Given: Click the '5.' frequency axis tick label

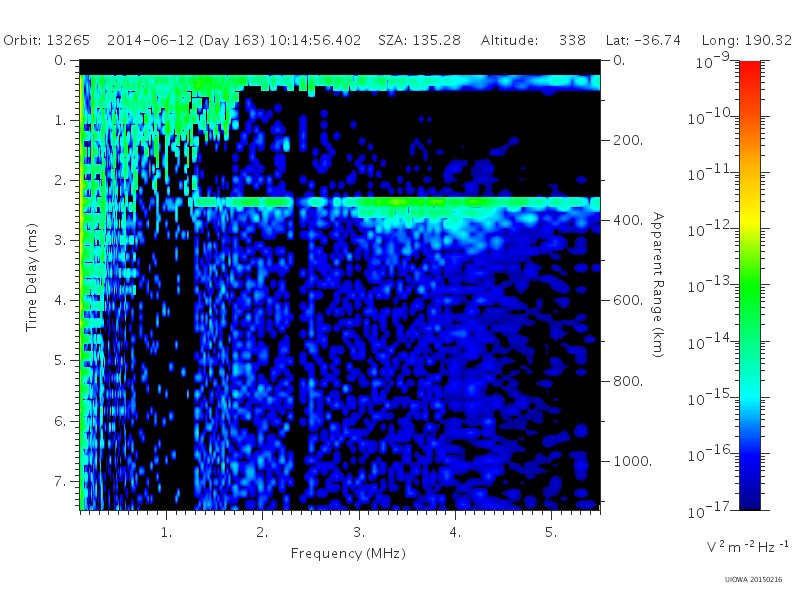Looking at the screenshot, I should click(551, 533).
